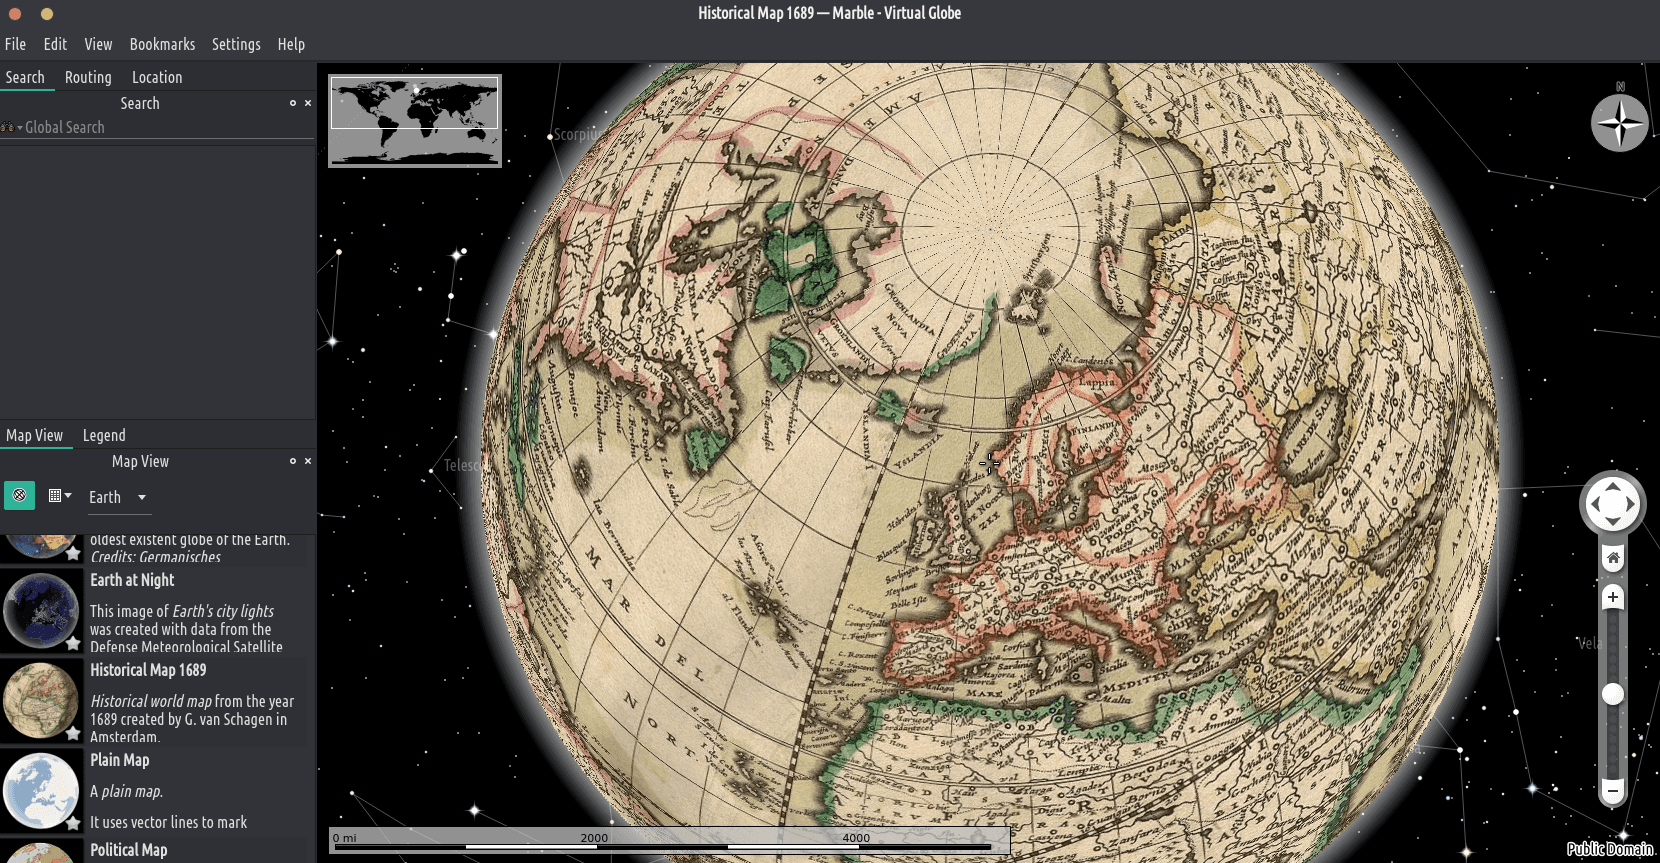Expand the binoculars search mode dropdown
This screenshot has height=863, width=1660.
tap(11, 128)
